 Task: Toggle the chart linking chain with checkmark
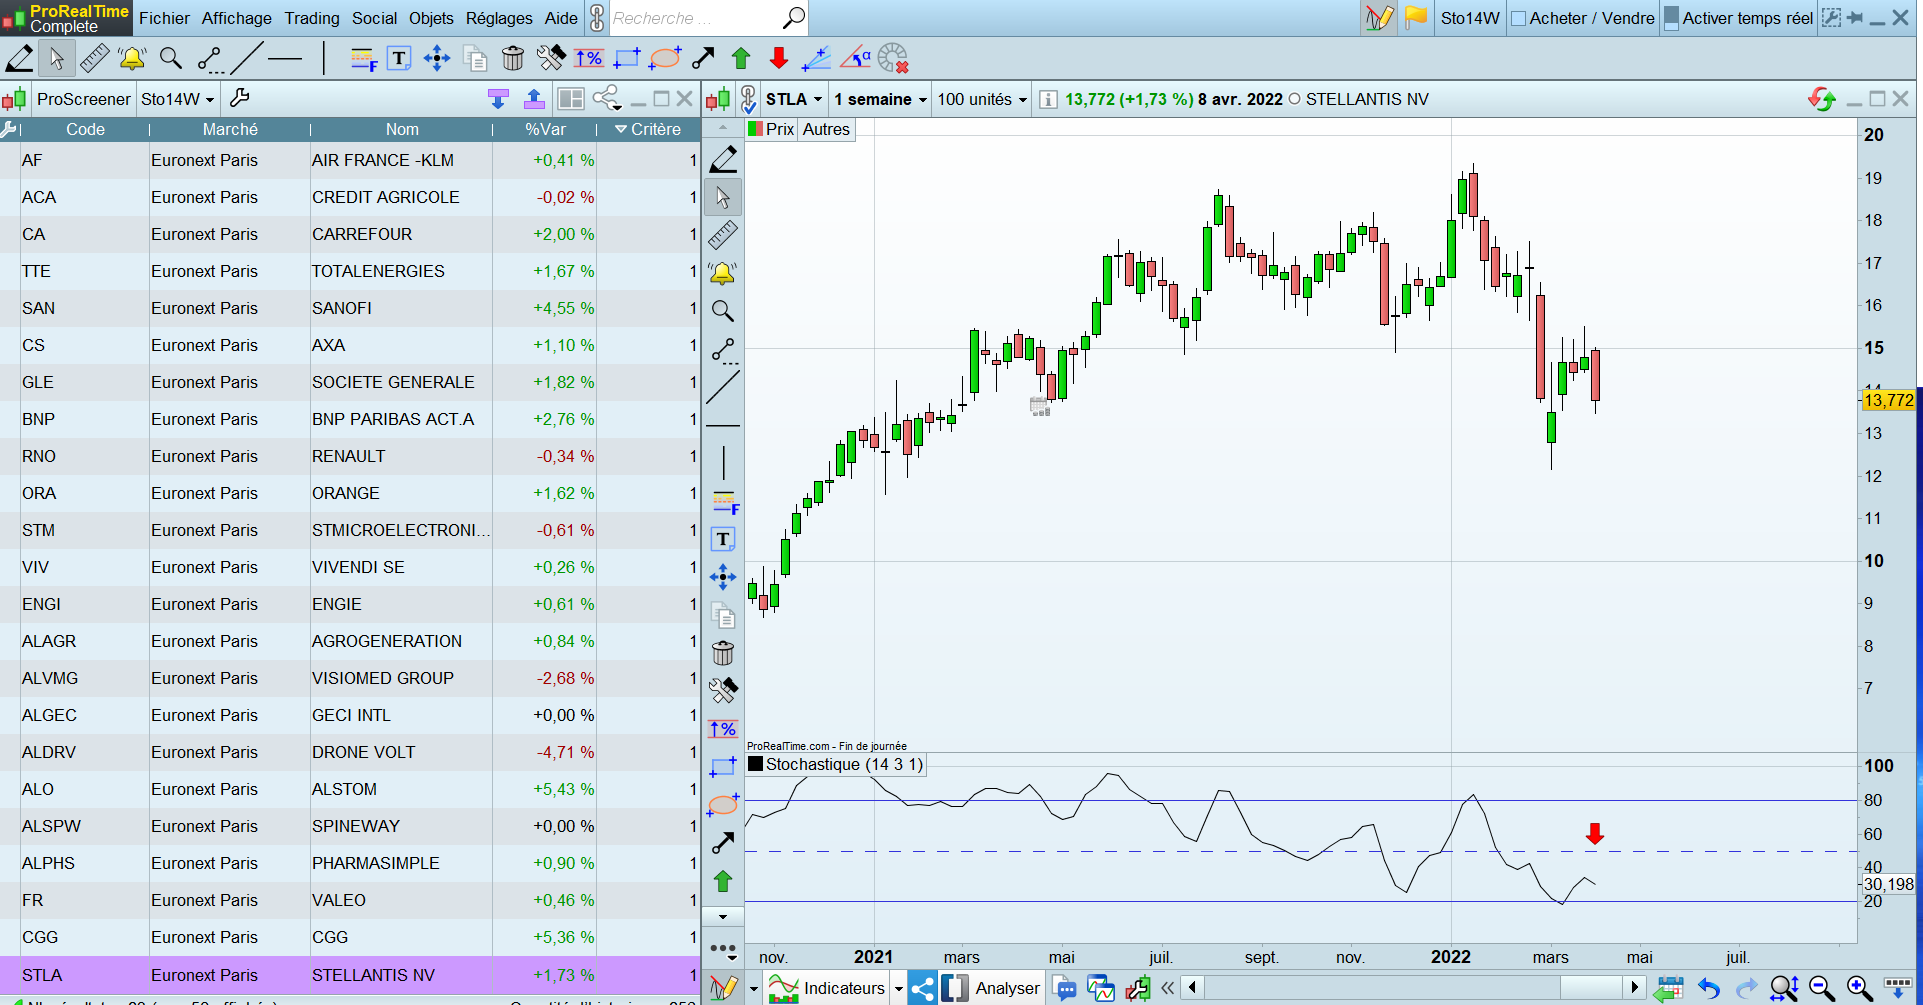pos(748,99)
